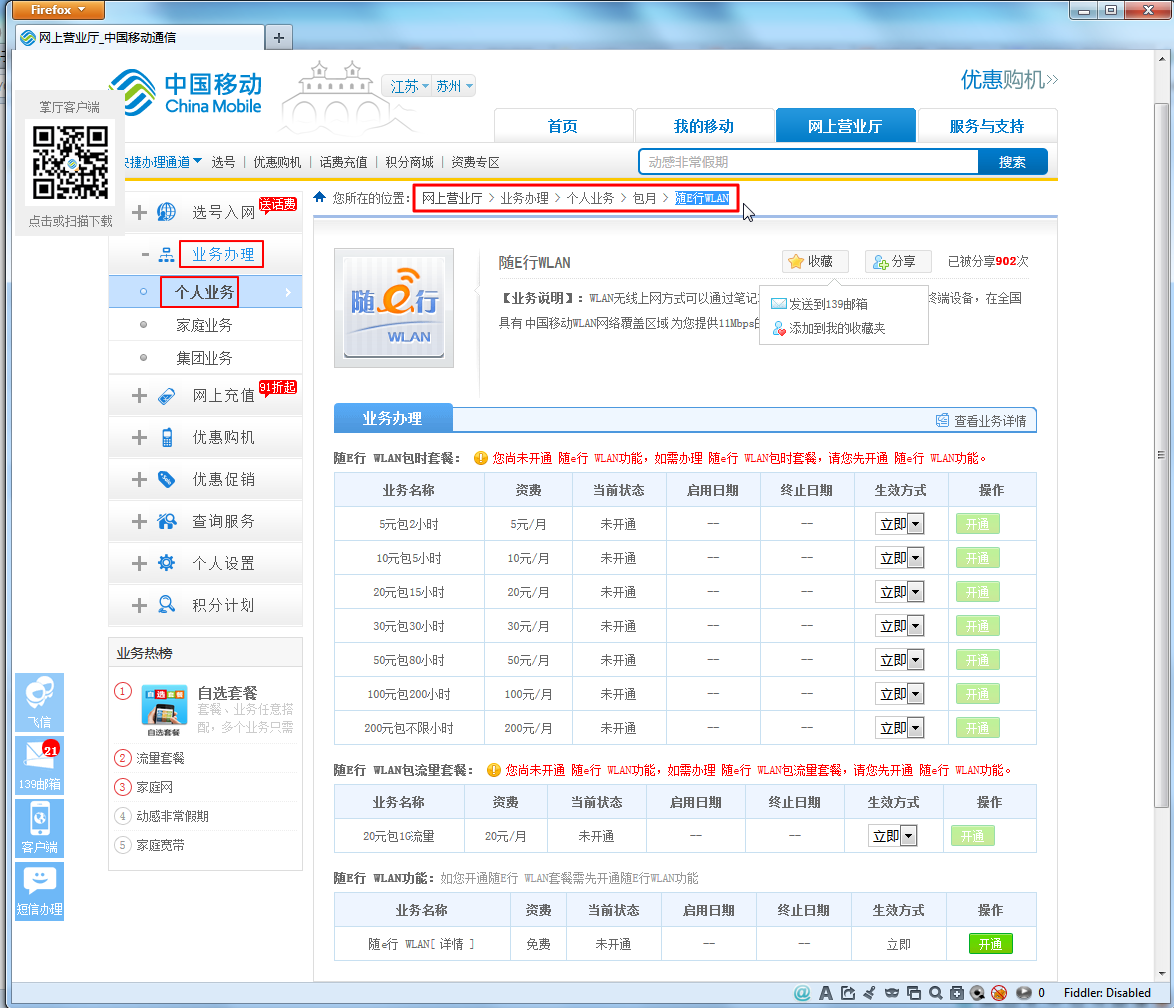Open 生效方式 dropdown for 20元包1G流量
This screenshot has height=1008, width=1174.
892,836
